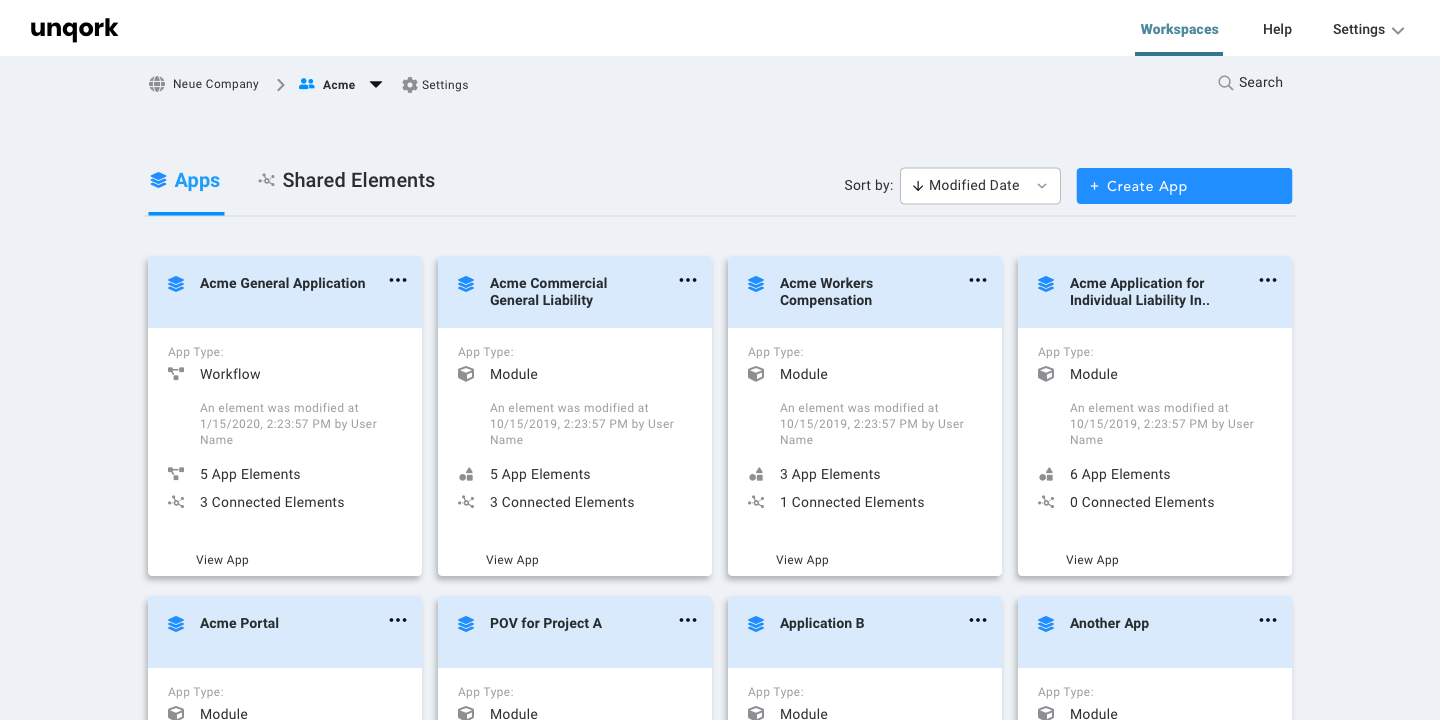This screenshot has height=720, width=1440.
Task: Open the ellipsis menu on Acme Portal card
Action: [x=397, y=620]
